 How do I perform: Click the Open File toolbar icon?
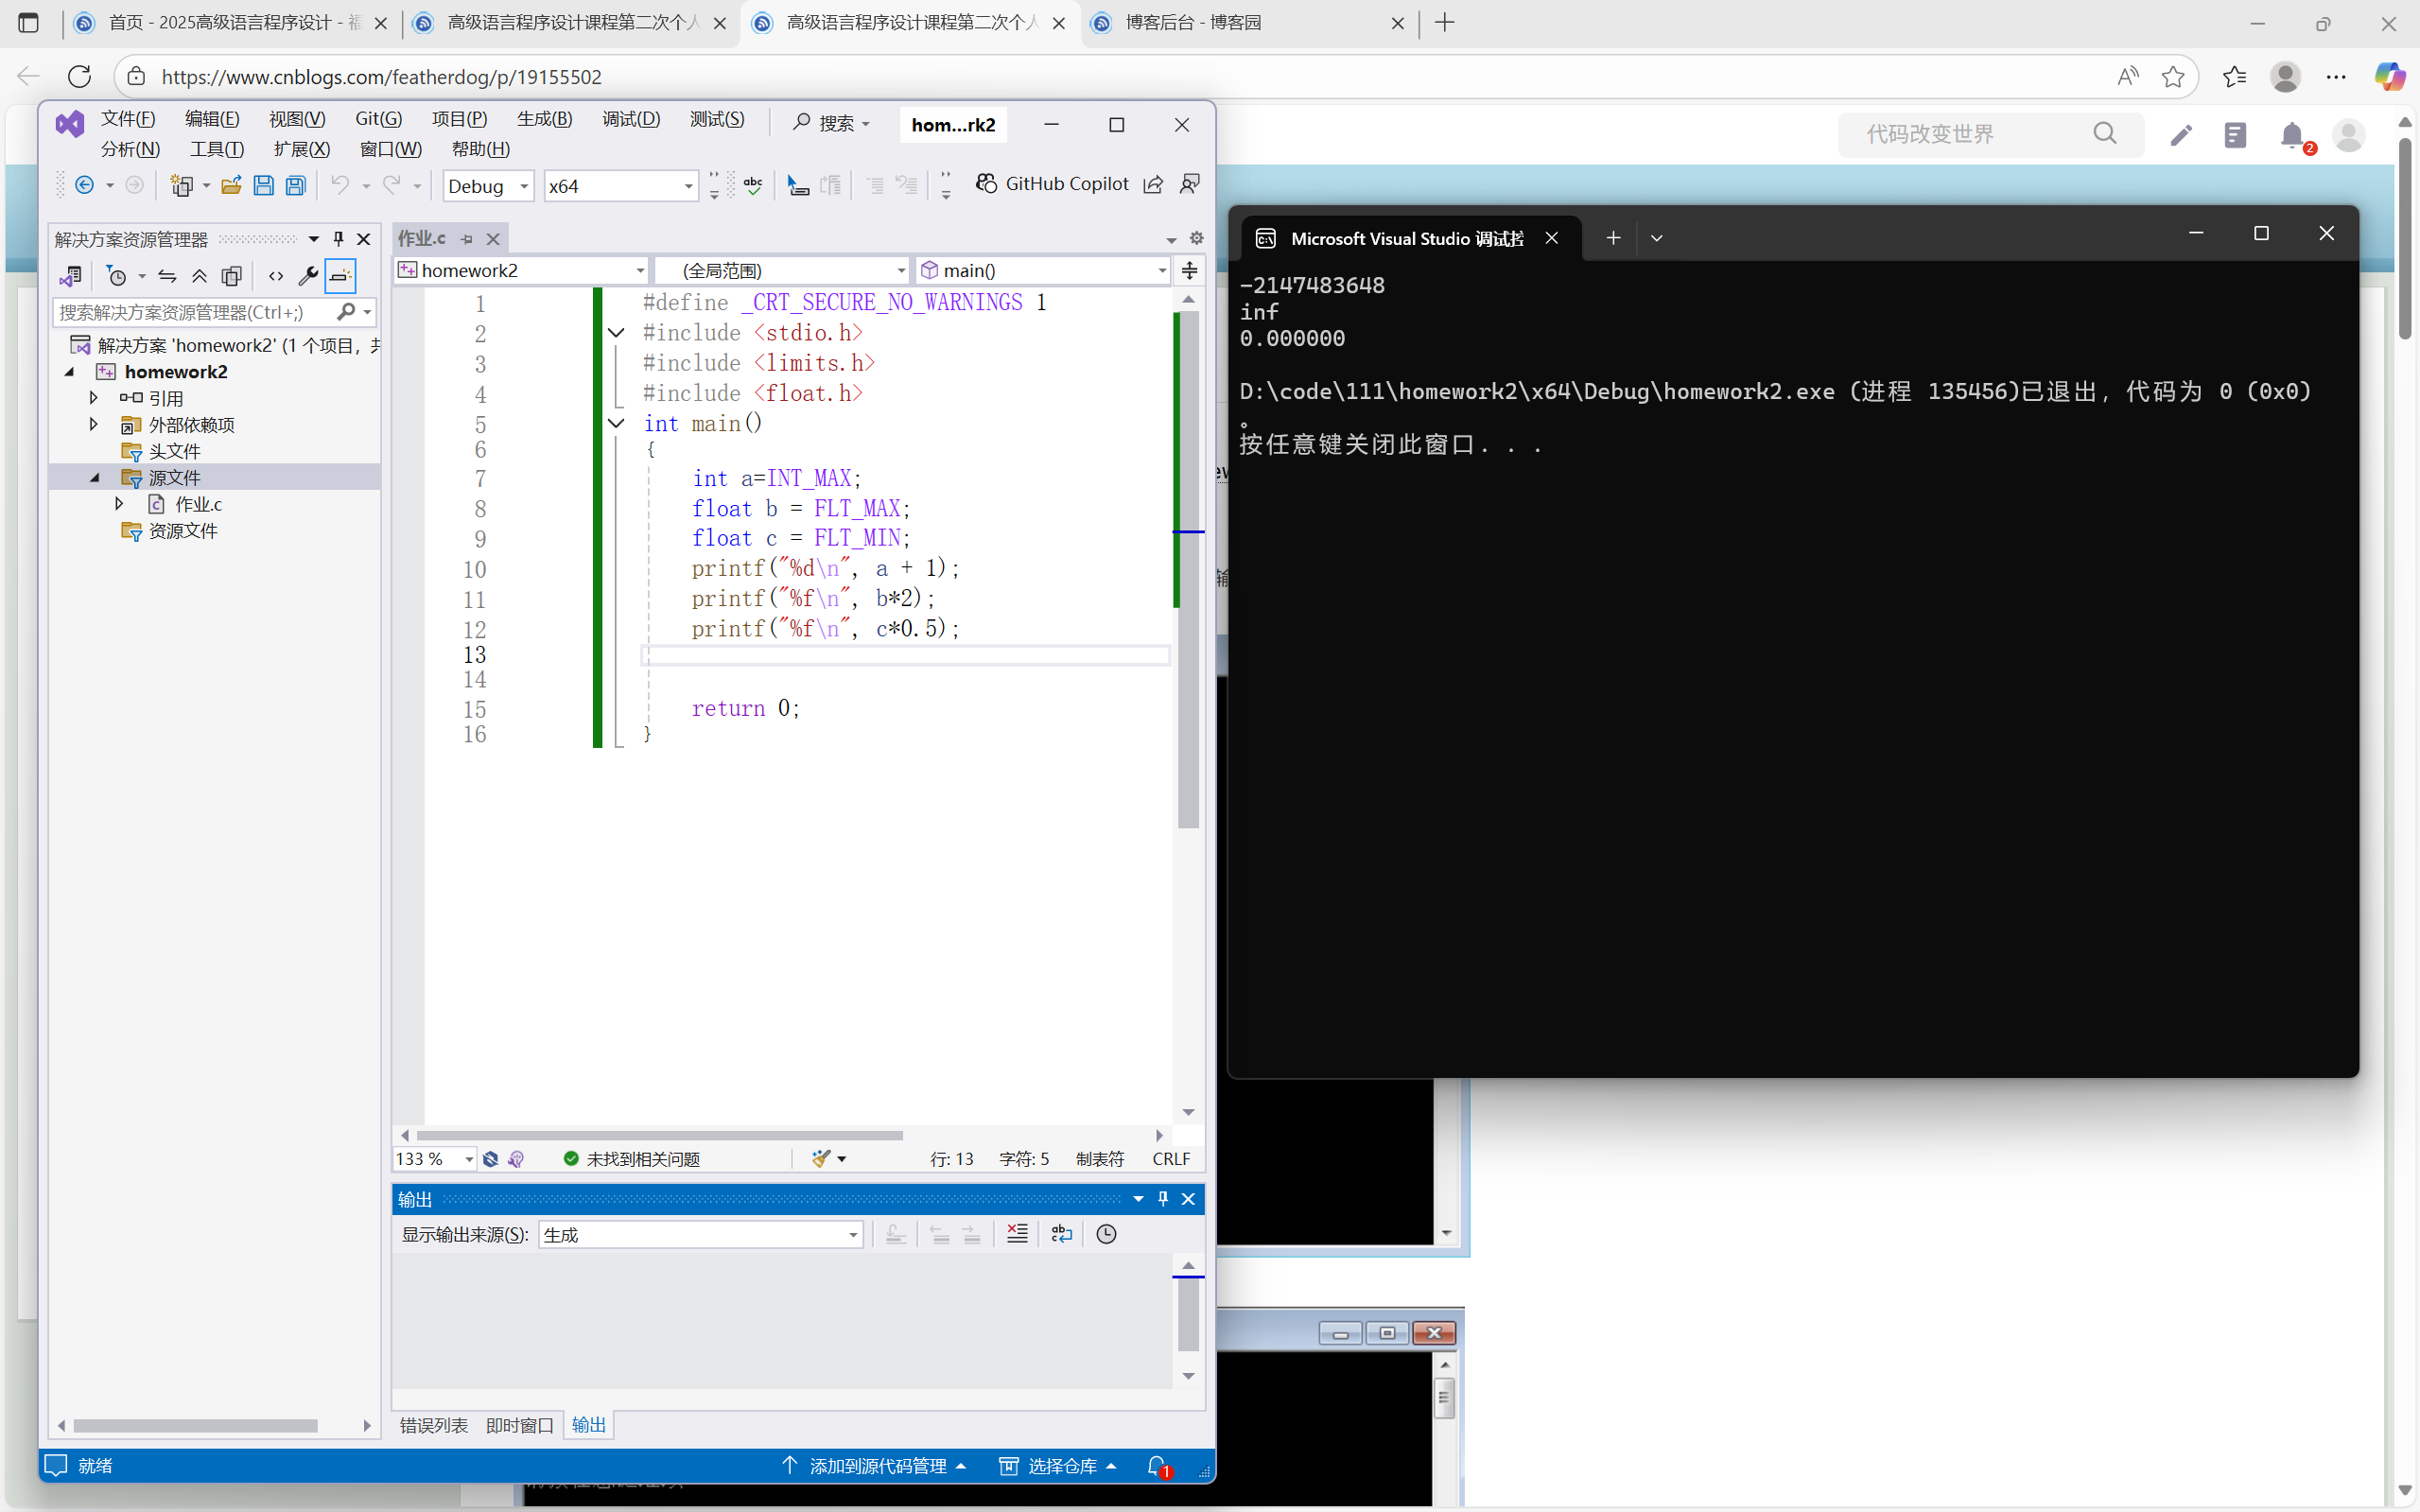(231, 186)
